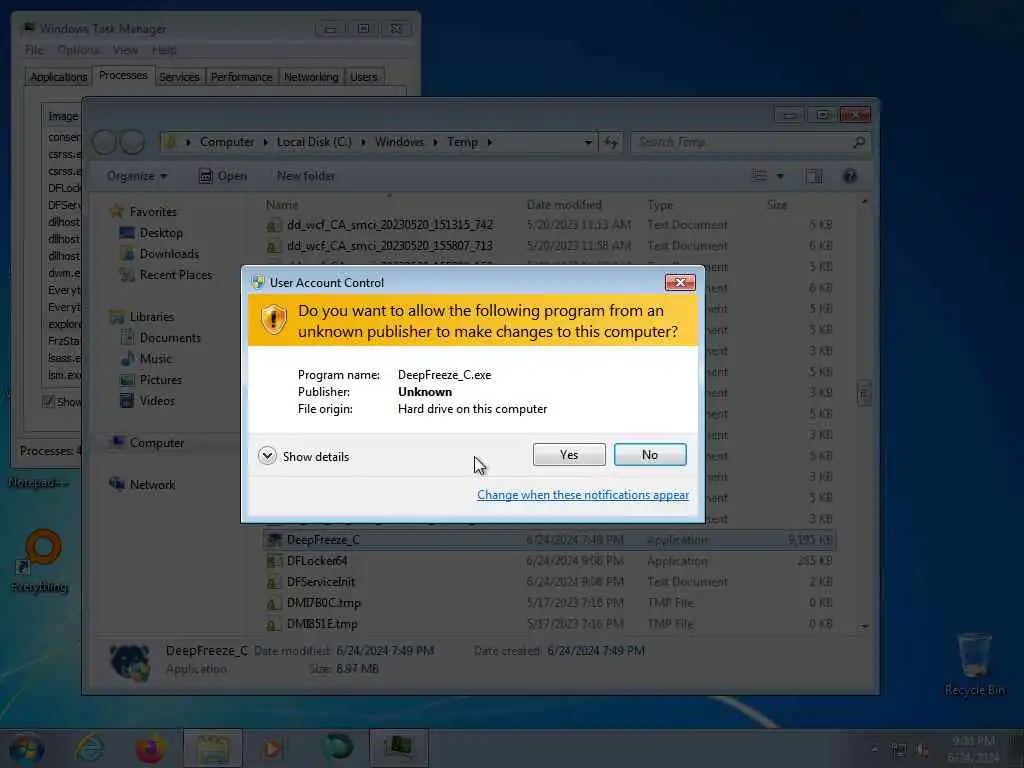Switch to the Applications tab in Task Manager
Image resolution: width=1024 pixels, height=768 pixels.
(x=59, y=77)
